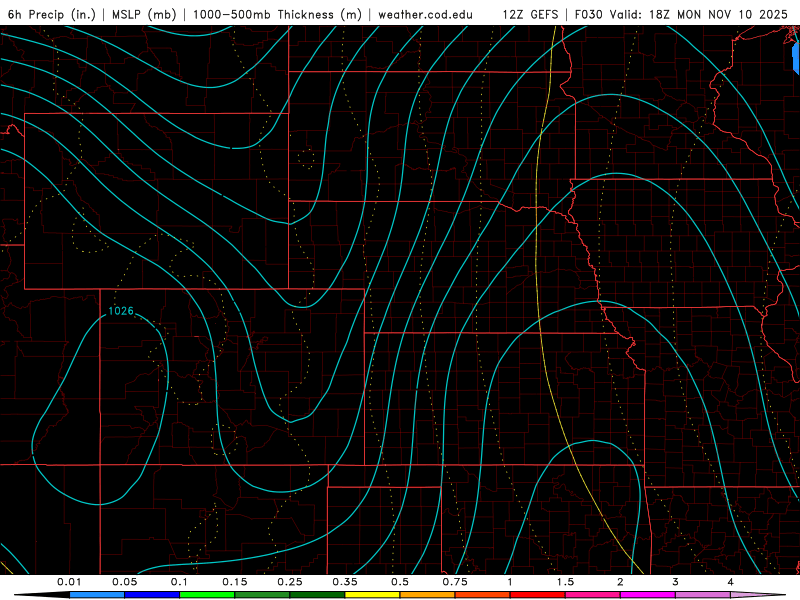
Task: Click the '6h Precip (in.)' title text
Action: click(x=52, y=14)
